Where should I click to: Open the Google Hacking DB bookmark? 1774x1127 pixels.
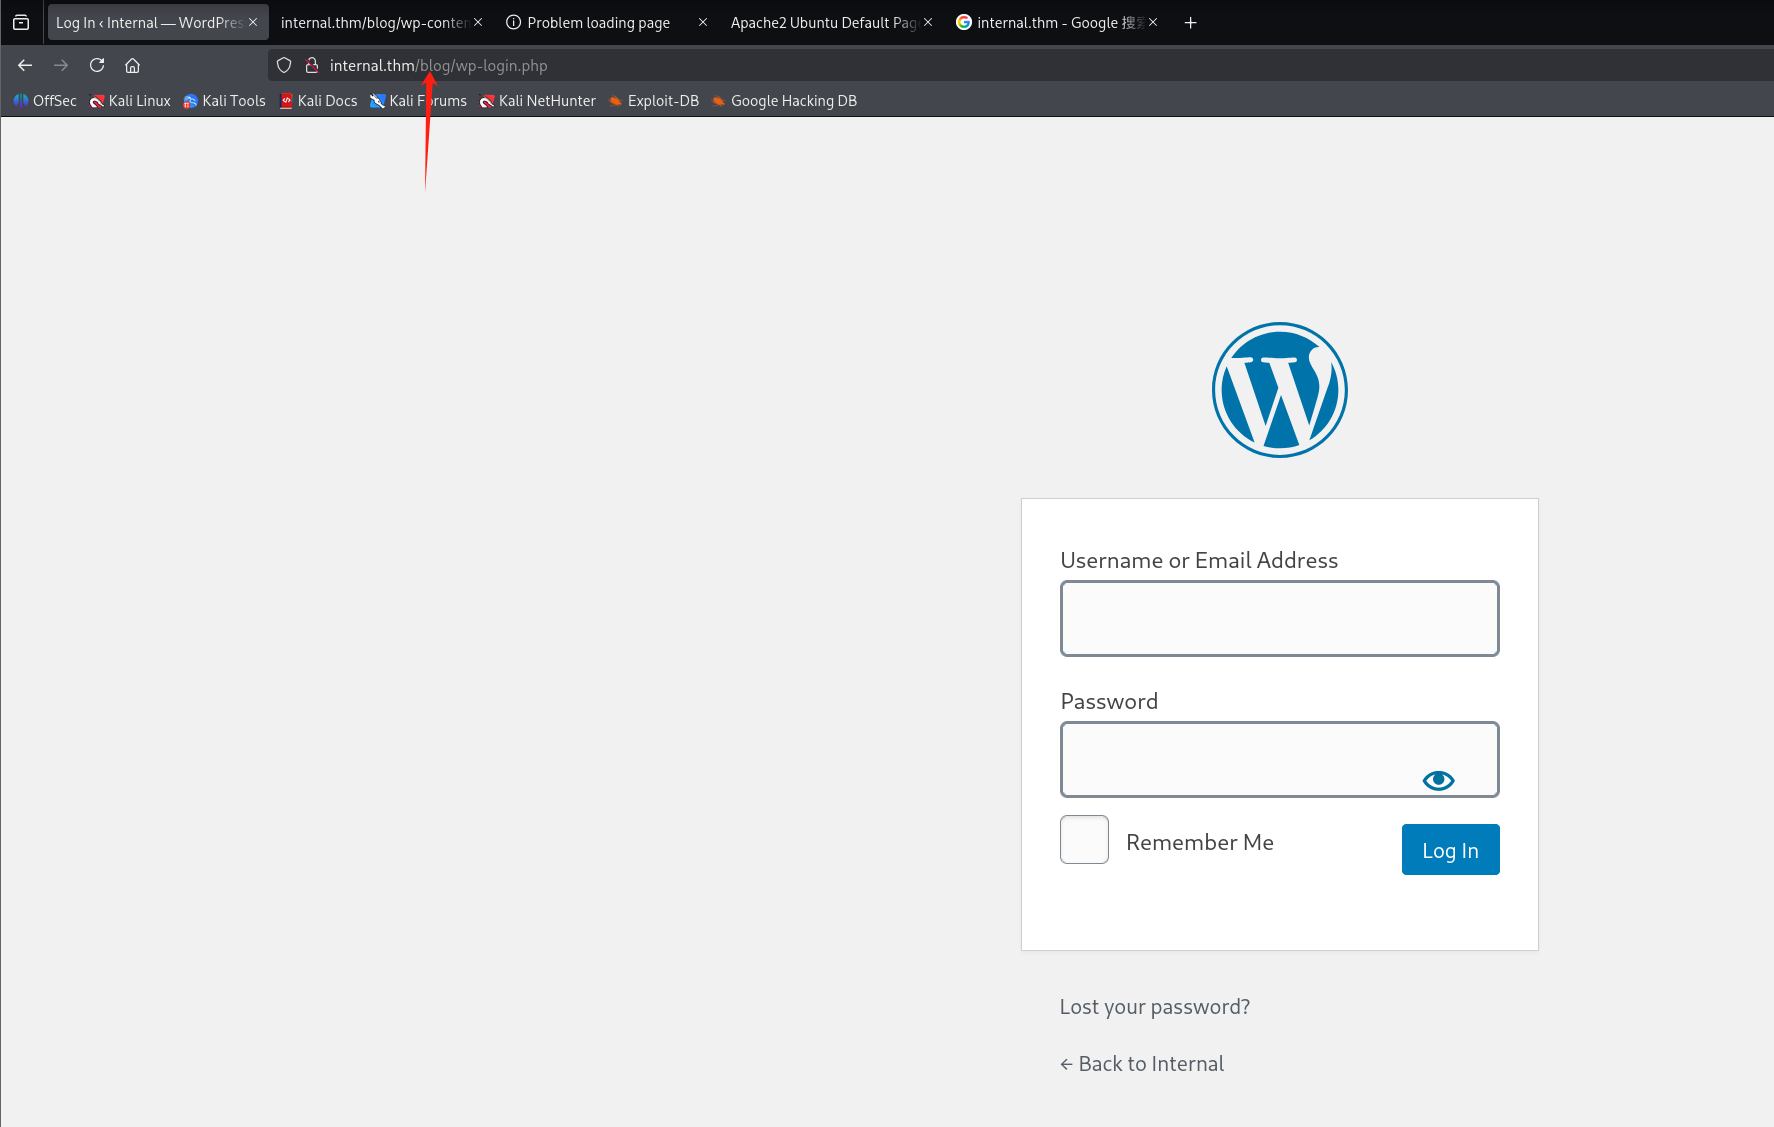pyautogui.click(x=784, y=101)
